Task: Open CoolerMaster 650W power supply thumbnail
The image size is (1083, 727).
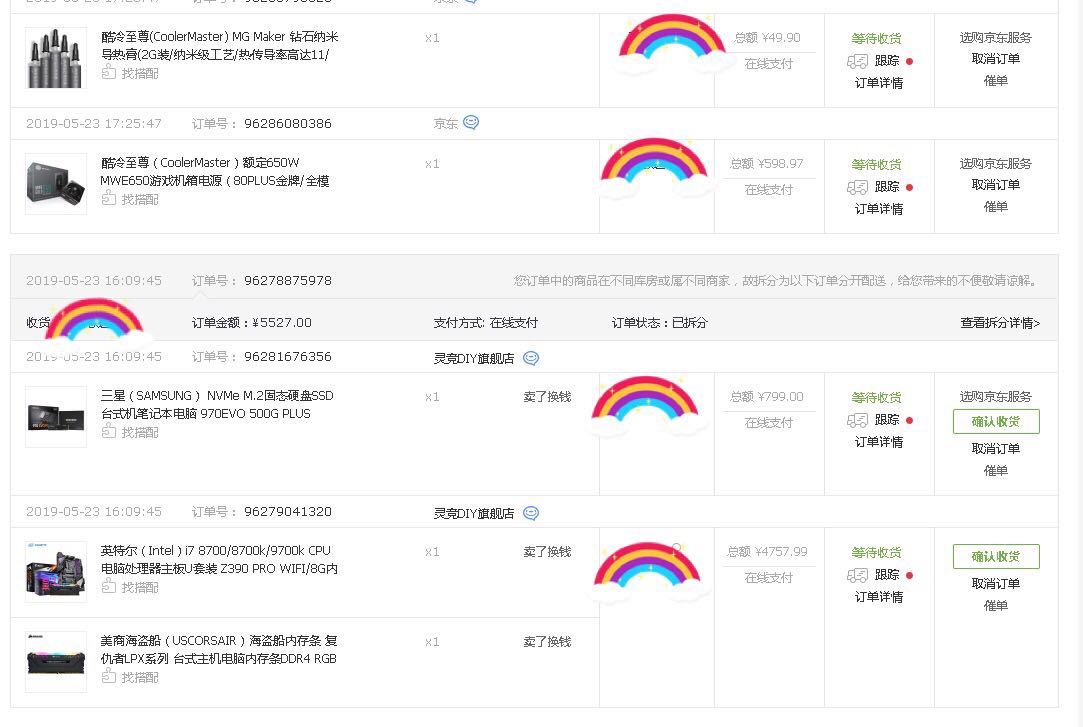Action: click(56, 184)
